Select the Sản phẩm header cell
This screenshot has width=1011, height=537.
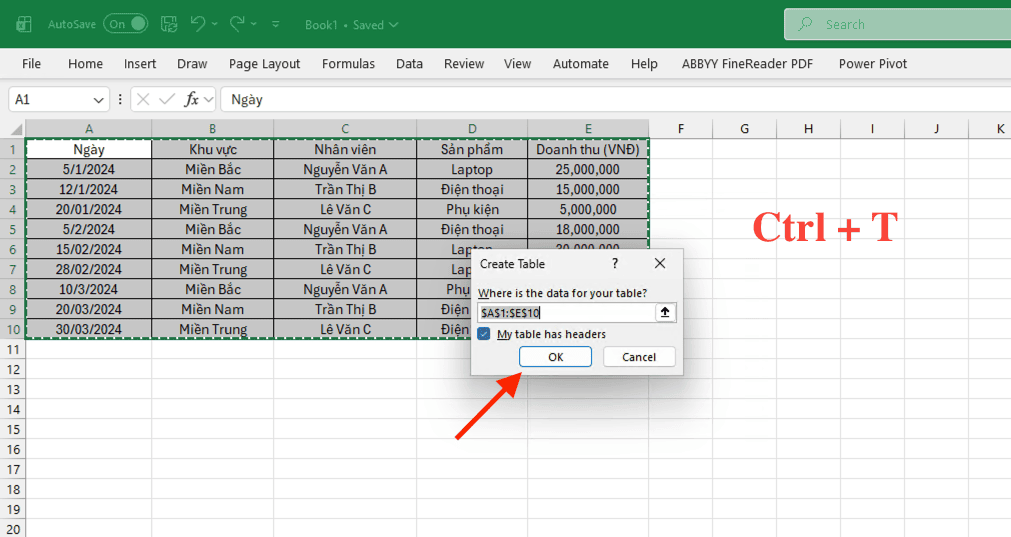pyautogui.click(x=472, y=150)
